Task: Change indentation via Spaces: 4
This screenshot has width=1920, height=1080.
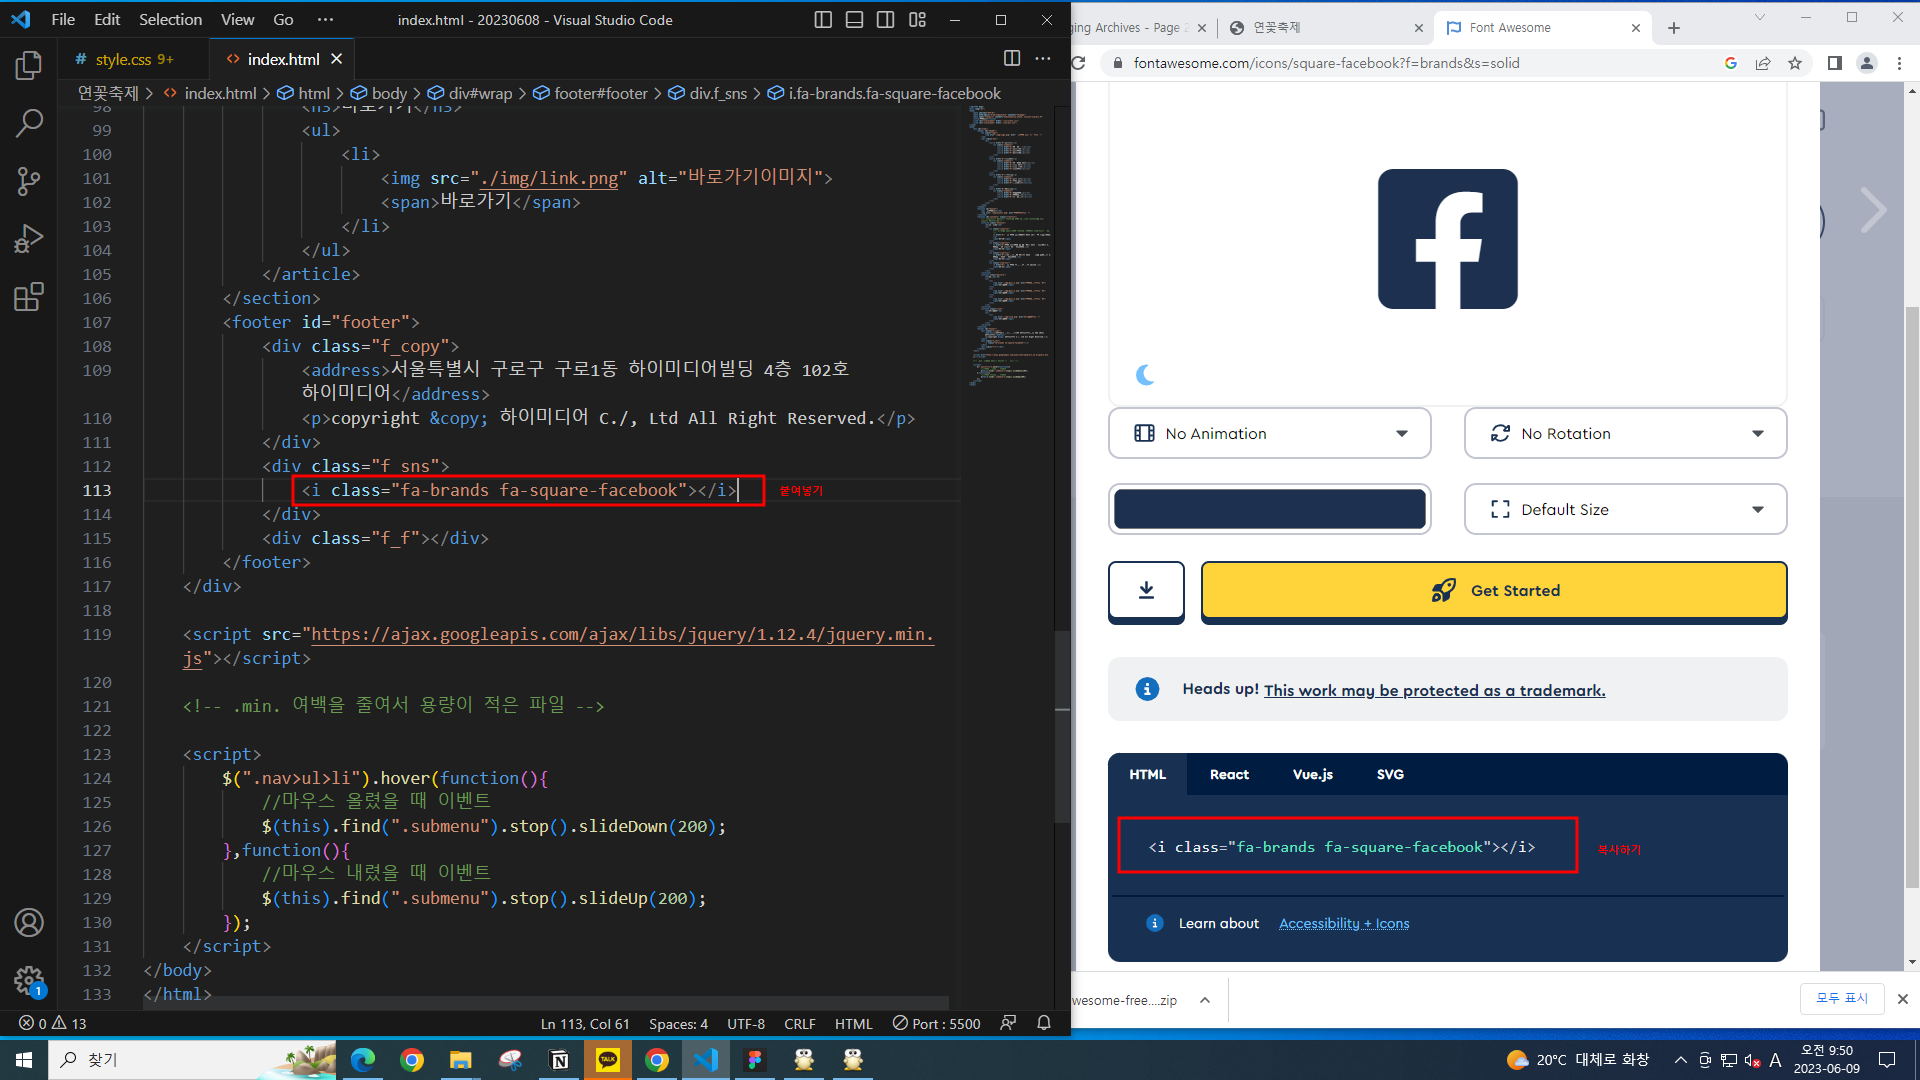Action: tap(678, 1023)
